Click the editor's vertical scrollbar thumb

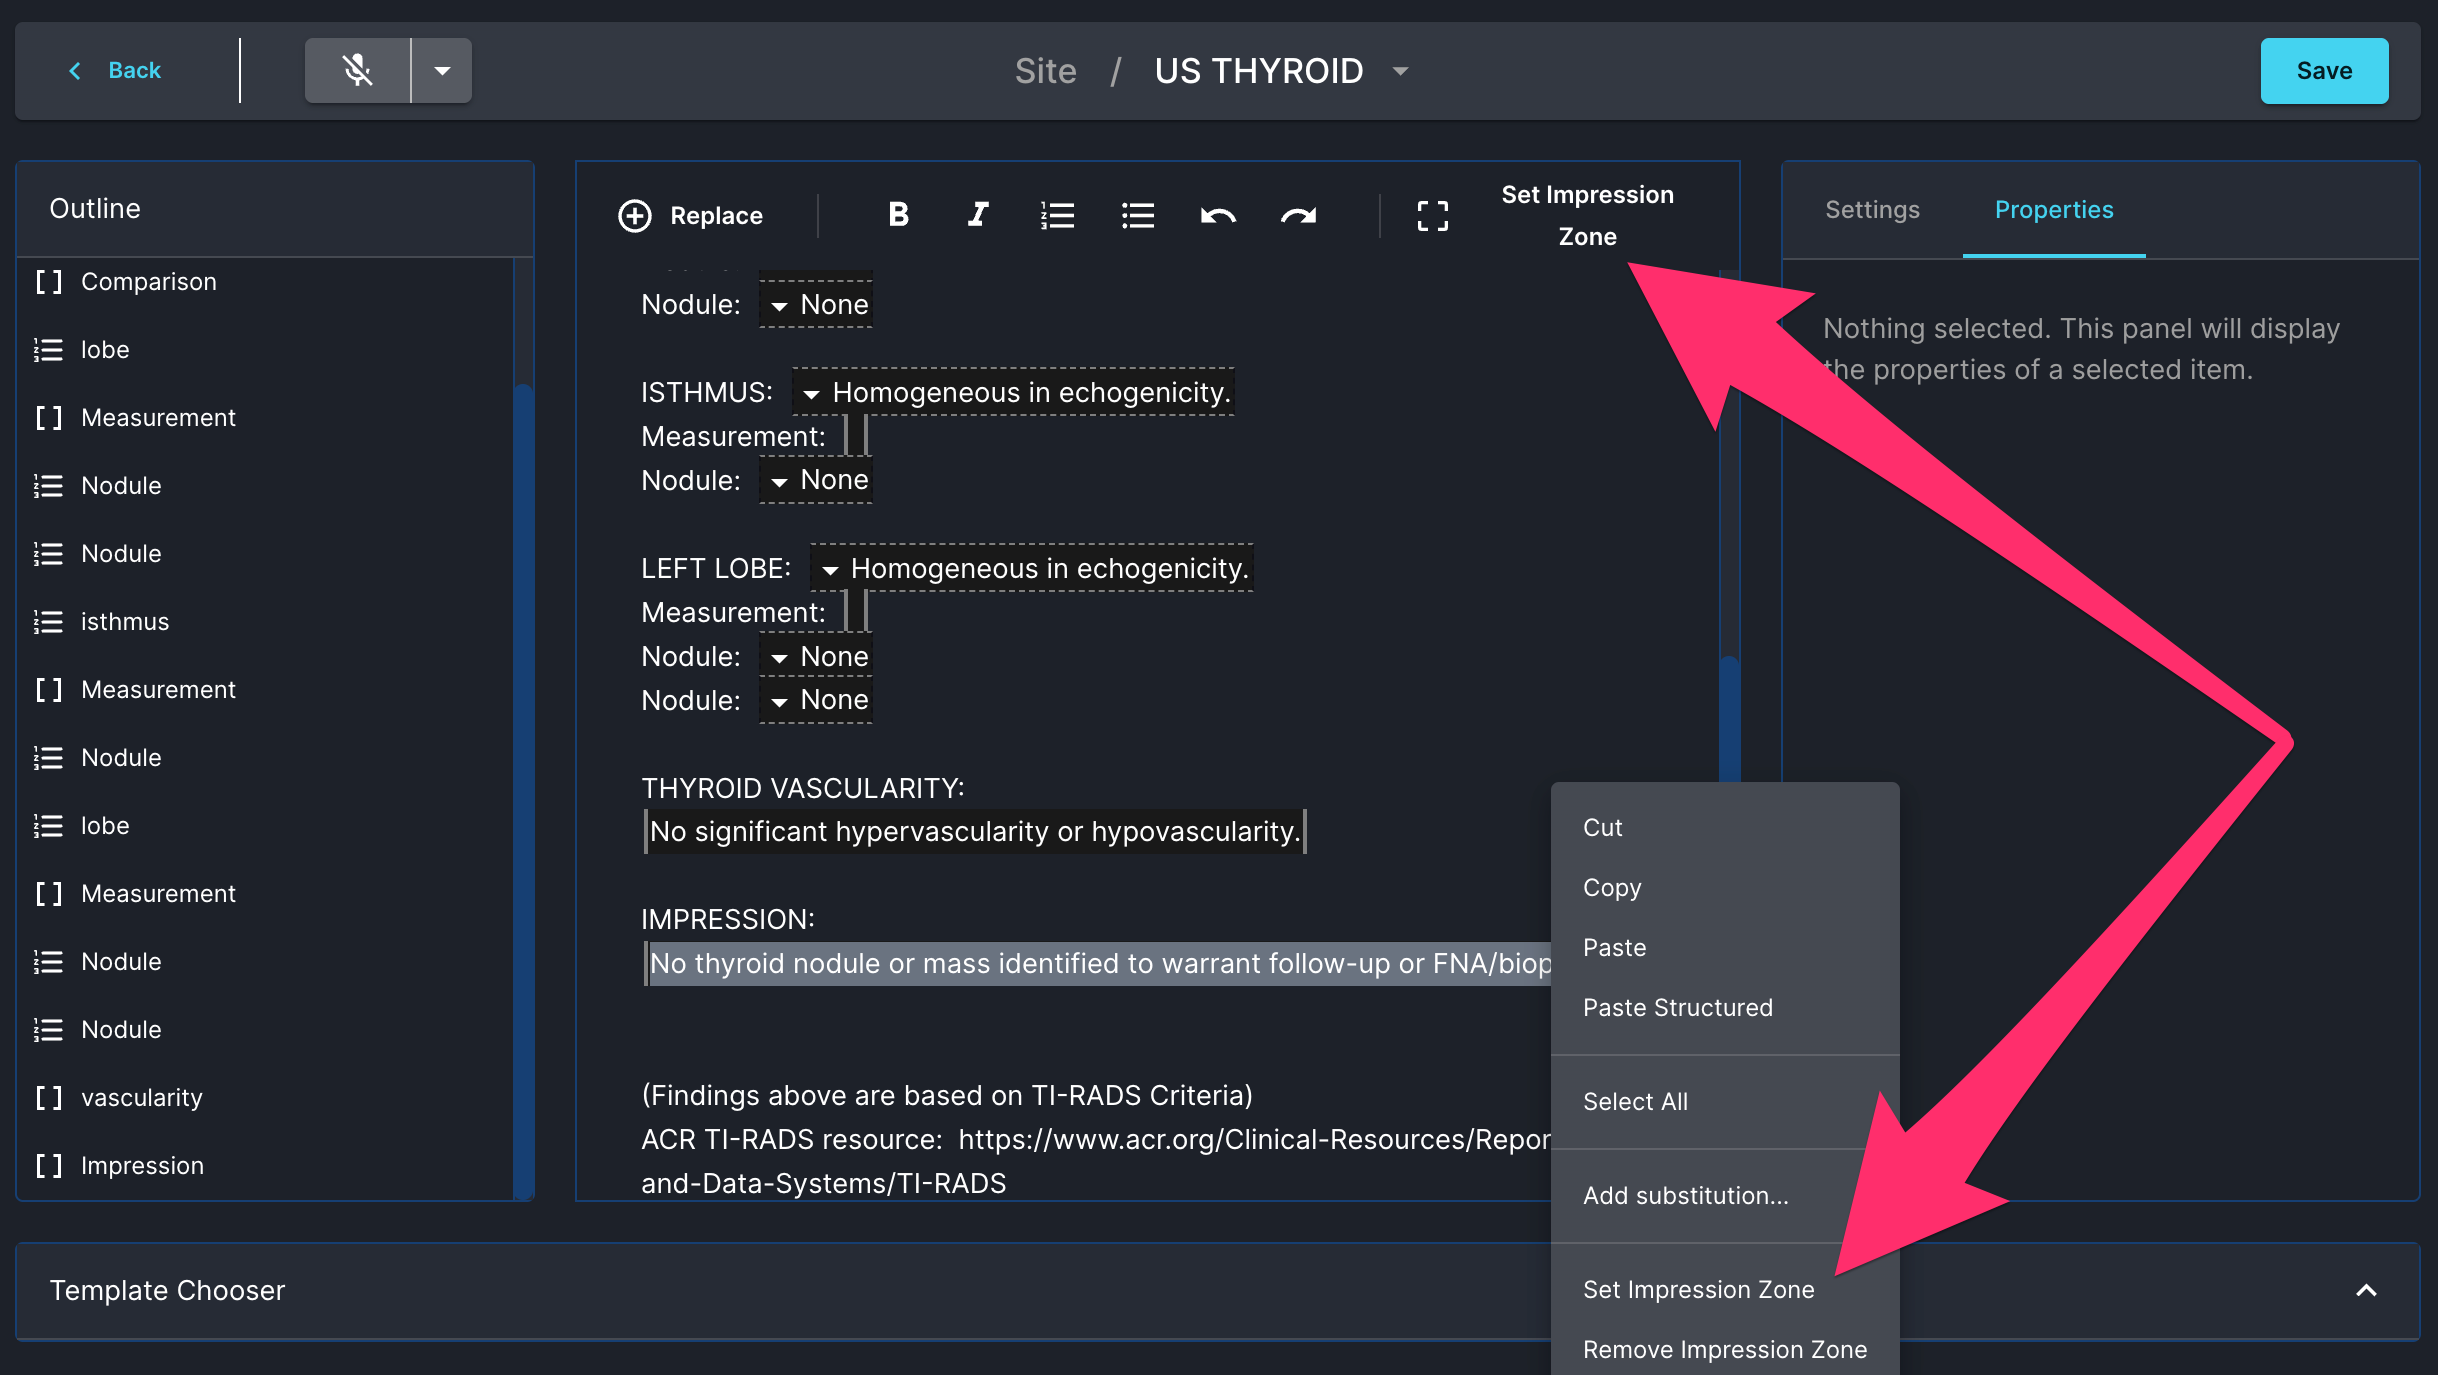coord(1729,719)
